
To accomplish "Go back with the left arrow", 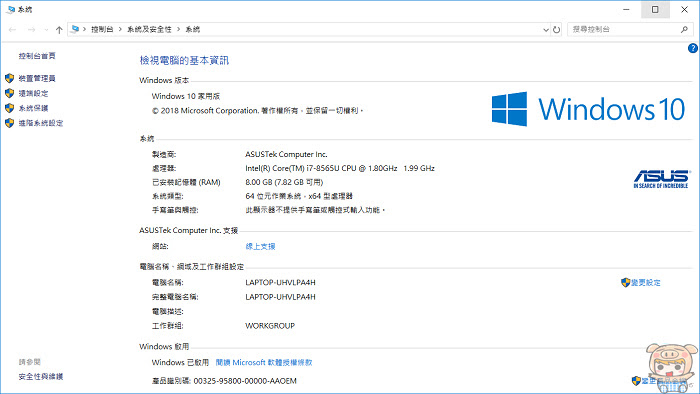I will click(x=12, y=29).
